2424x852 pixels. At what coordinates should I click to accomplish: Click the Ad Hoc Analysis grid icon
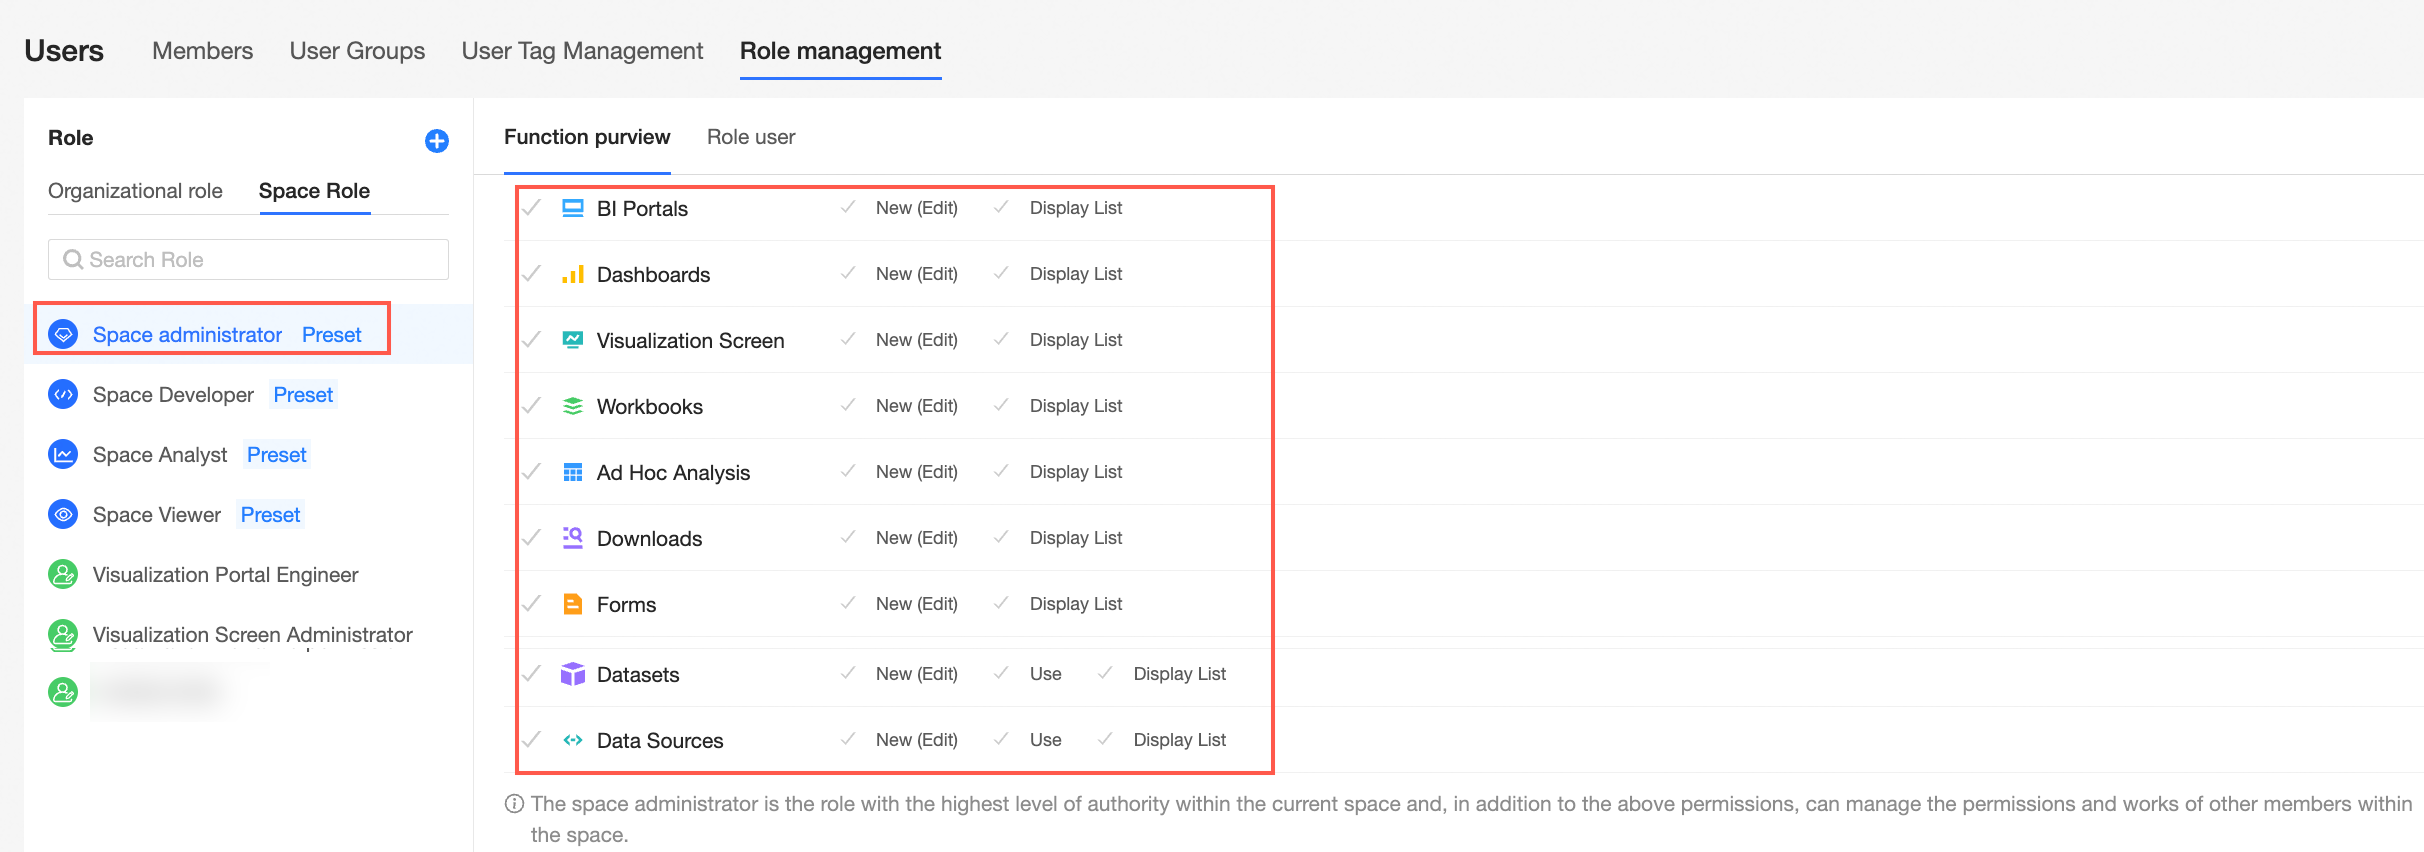click(572, 472)
